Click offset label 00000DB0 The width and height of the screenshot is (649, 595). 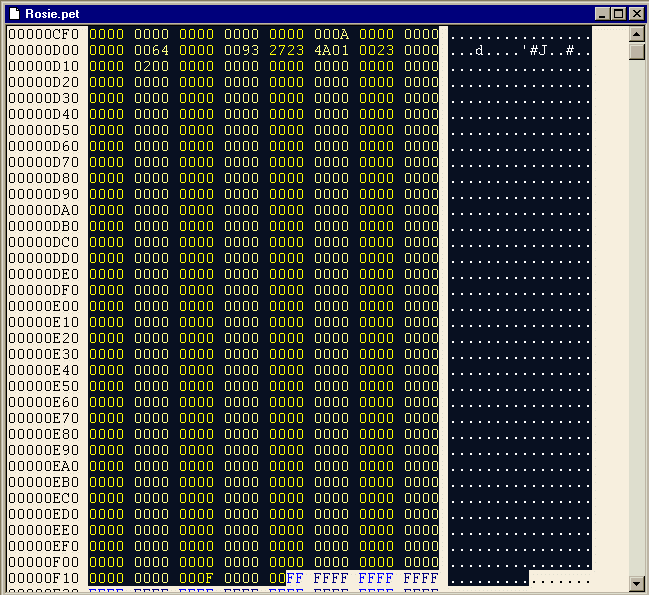(43, 226)
